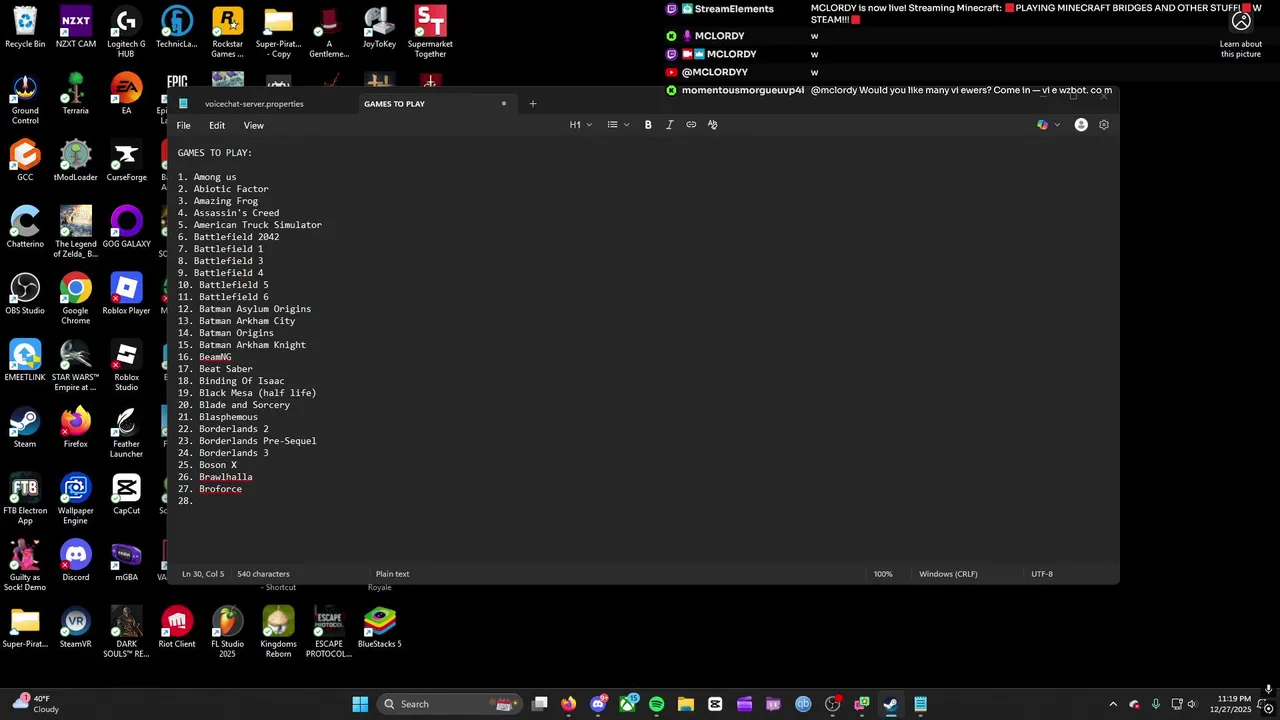Open Terraria desktop icon

(76, 95)
